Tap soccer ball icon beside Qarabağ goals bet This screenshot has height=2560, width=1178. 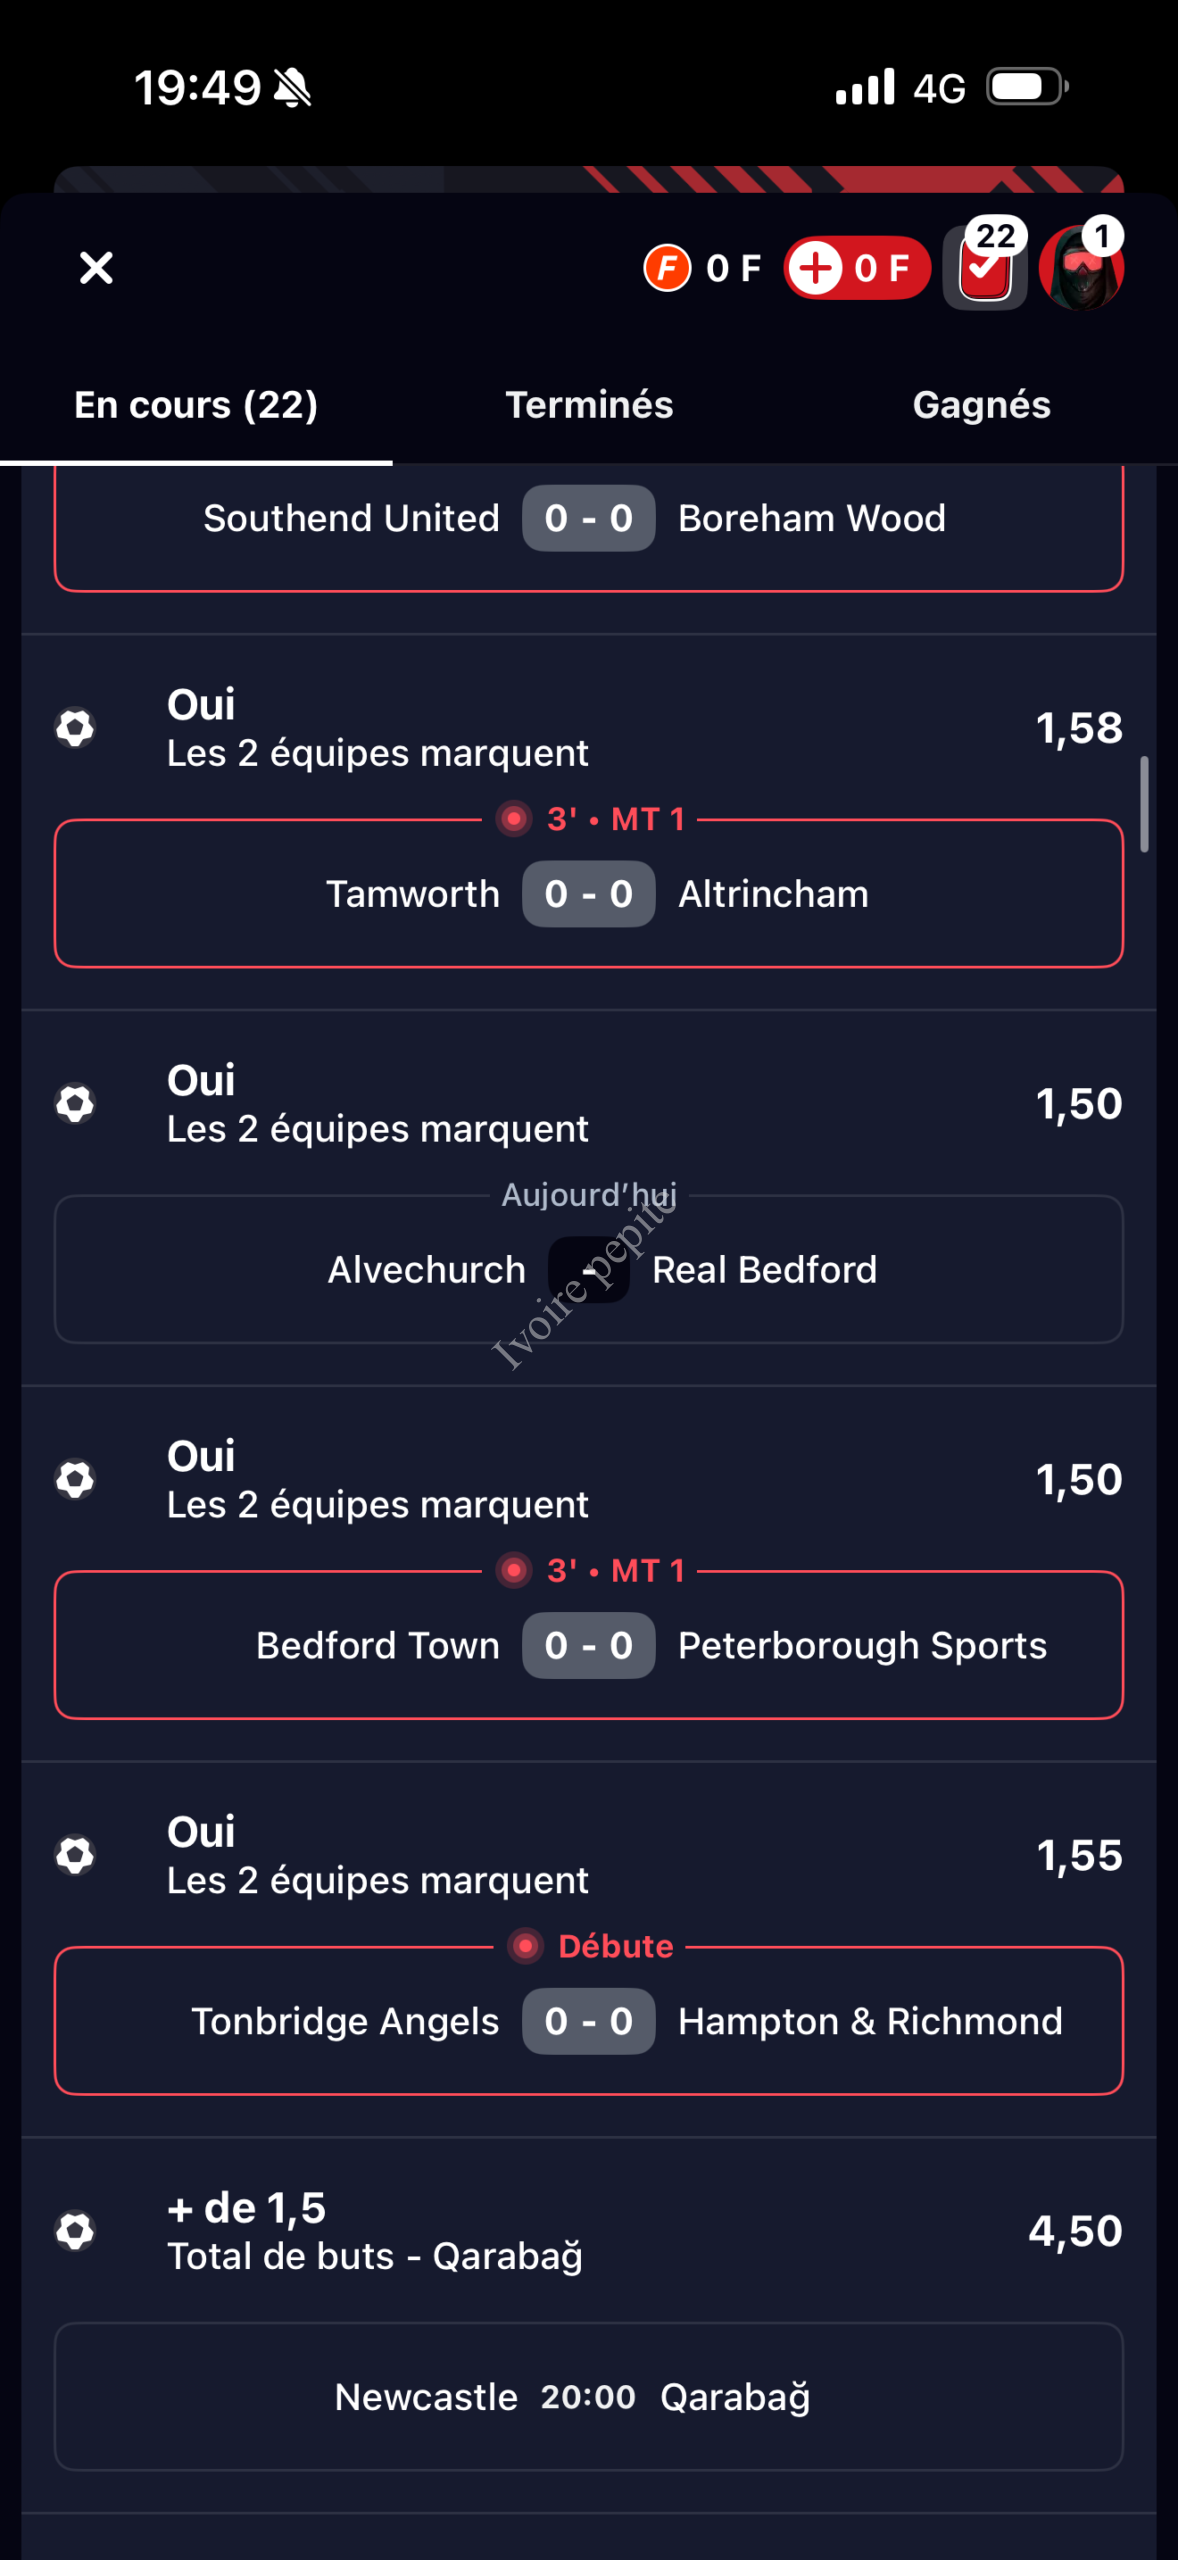(75, 2231)
